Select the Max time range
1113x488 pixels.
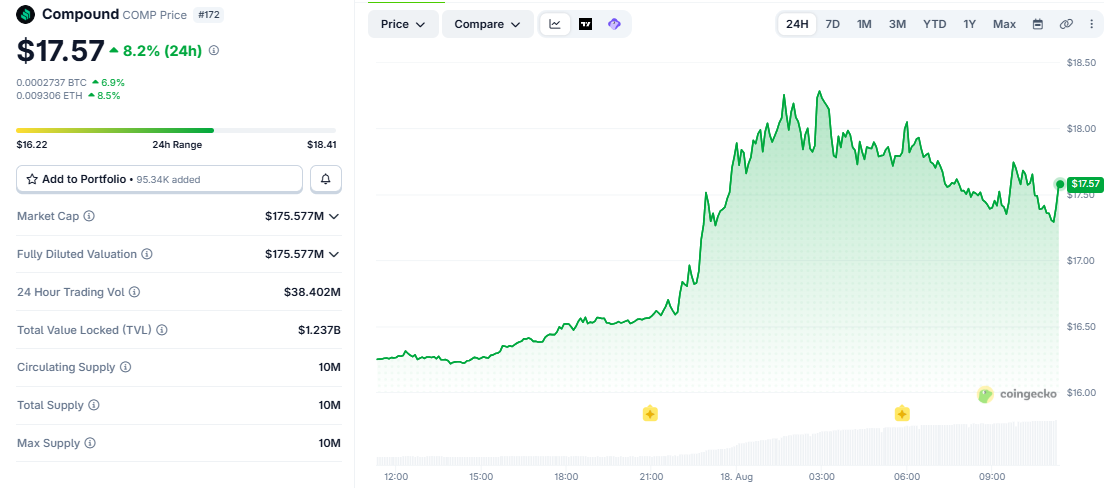1004,24
